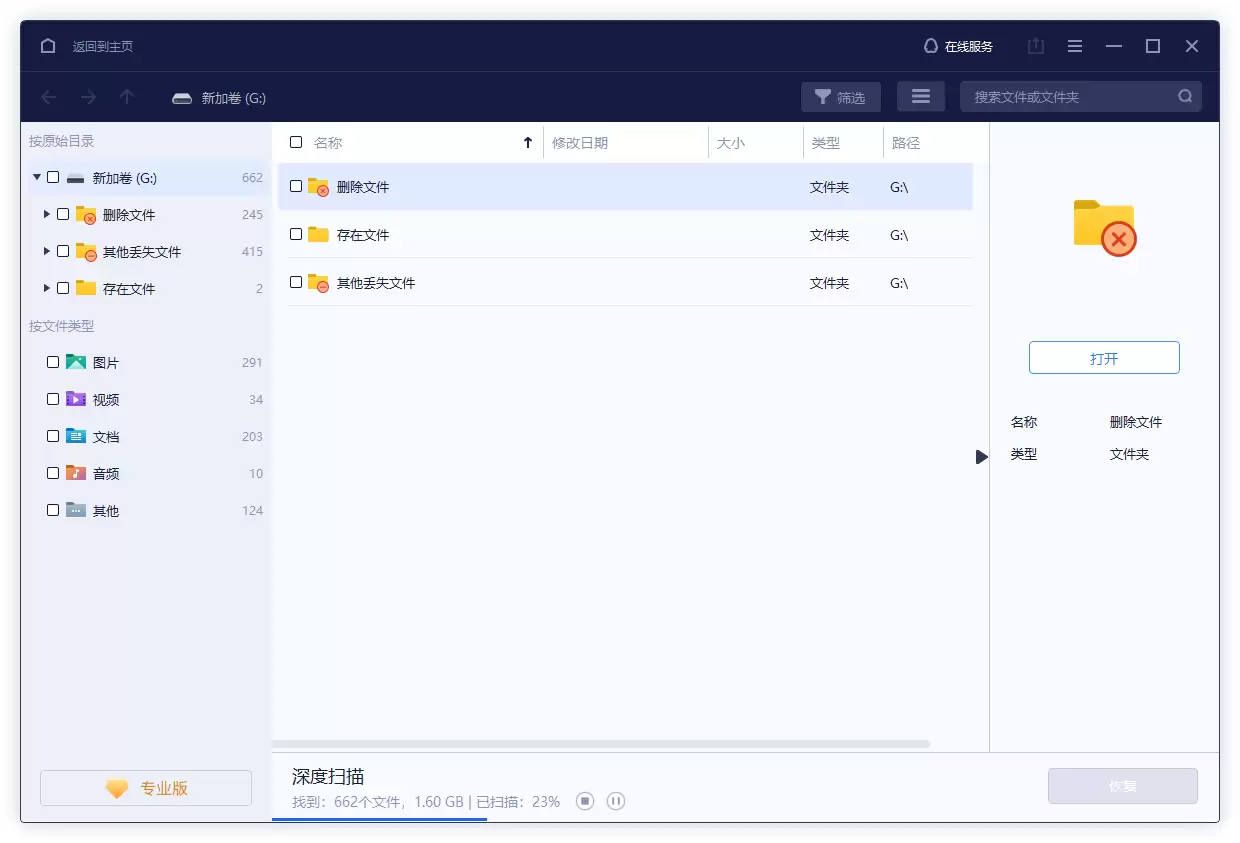Image resolution: width=1240 pixels, height=843 pixels.
Task: Expand the 删除文件 tree node
Action: click(x=47, y=214)
